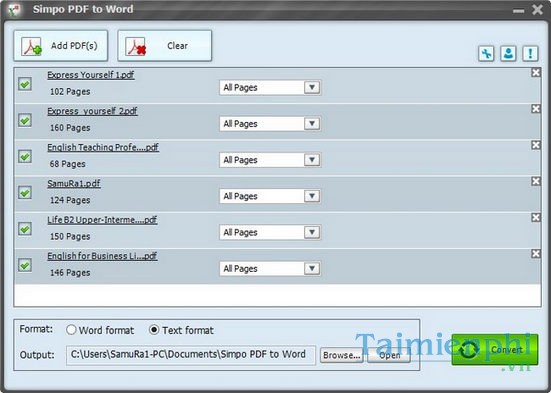Toggle SamuRa1.pdf checkbox
Image resolution: width=551 pixels, height=393 pixels.
[x=25, y=193]
